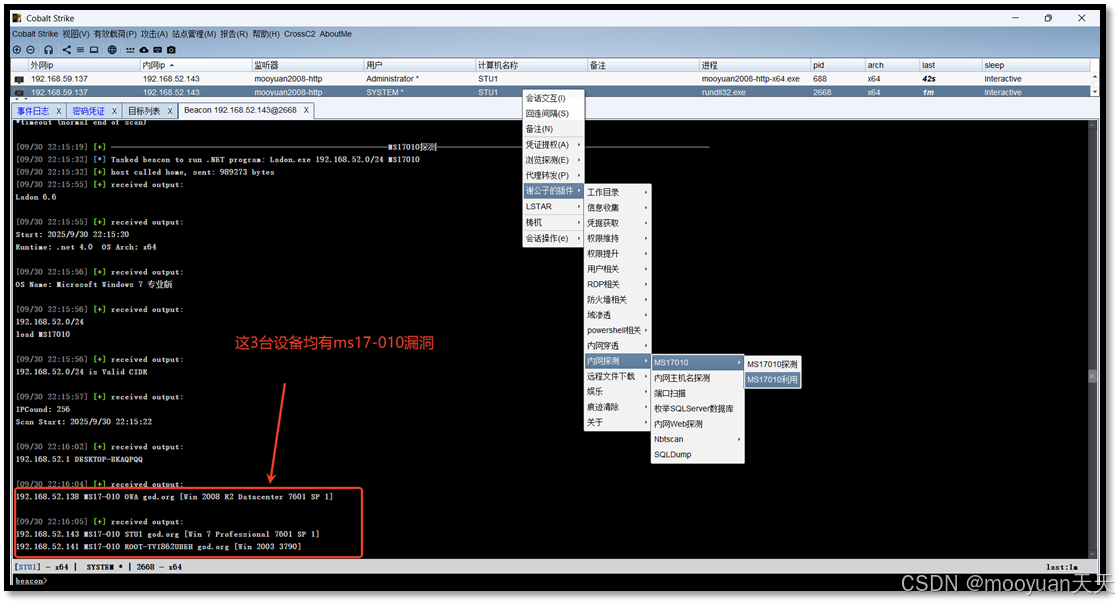Click beacon icon of SYSTEM session row

click(19, 93)
